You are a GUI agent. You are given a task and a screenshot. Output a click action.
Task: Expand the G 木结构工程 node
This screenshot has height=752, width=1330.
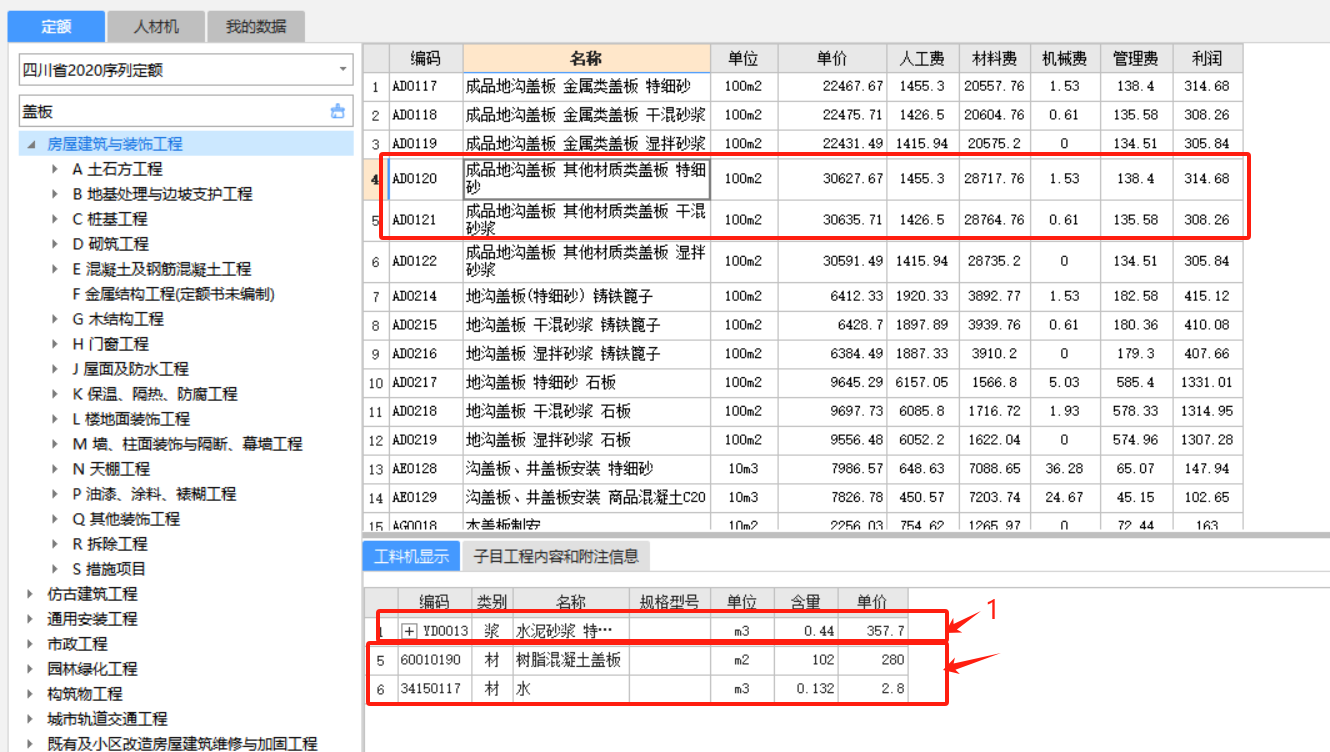pos(56,319)
